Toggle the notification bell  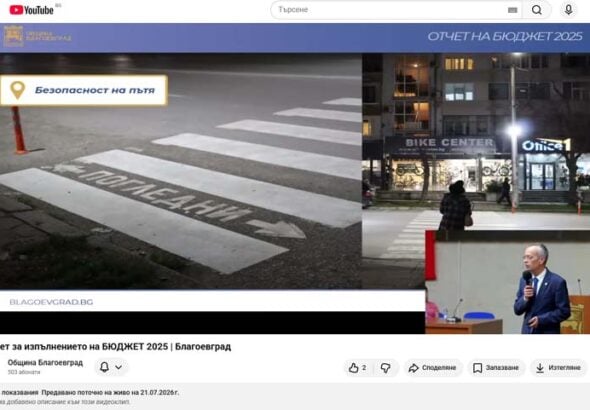[x=104, y=367]
